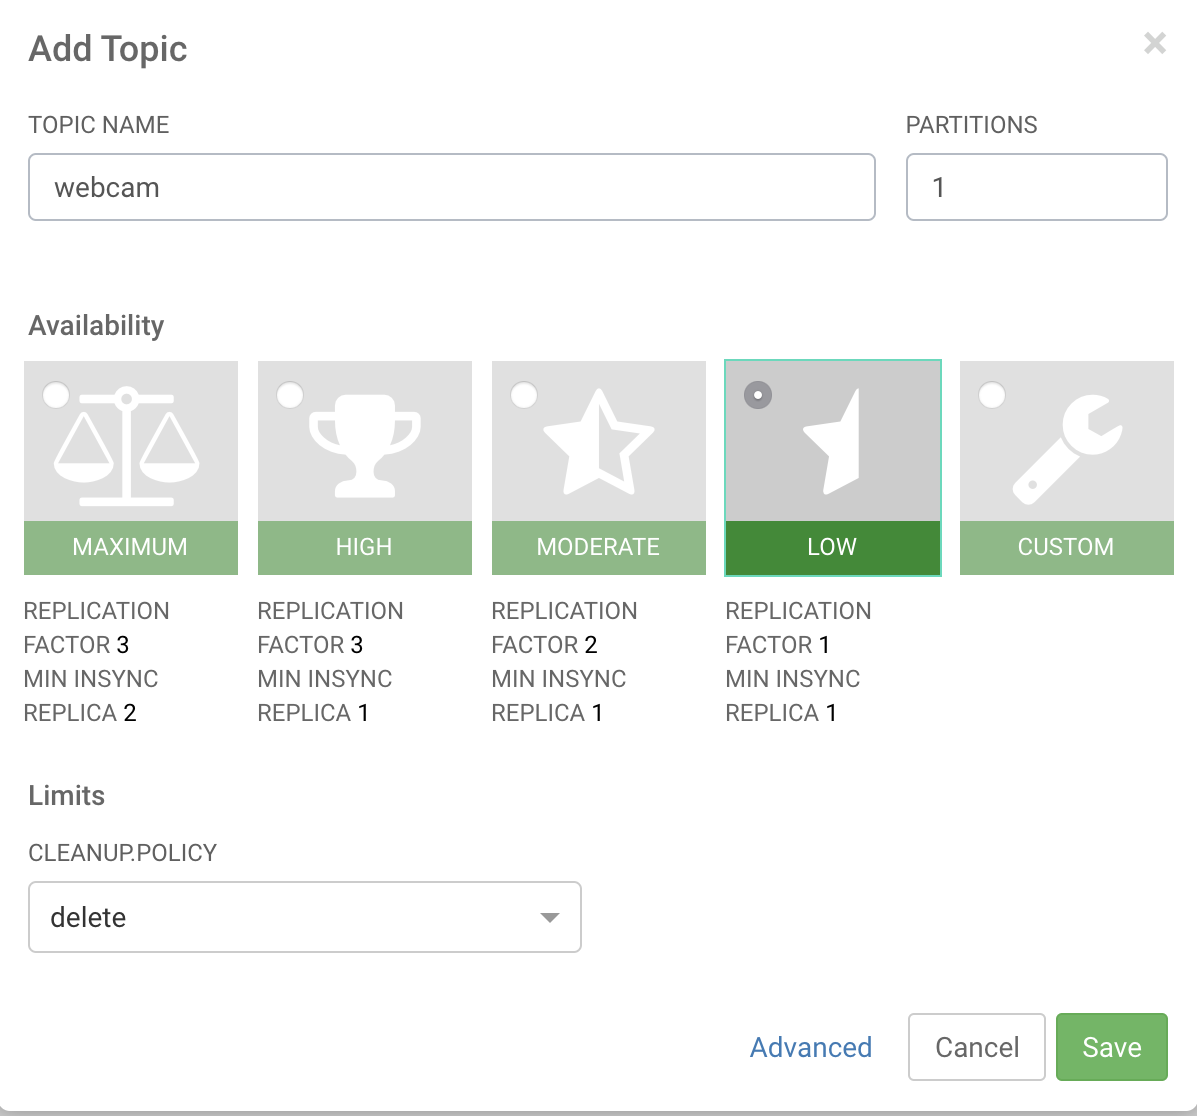Click the selected Low radio button
1197x1116 pixels.
(758, 395)
